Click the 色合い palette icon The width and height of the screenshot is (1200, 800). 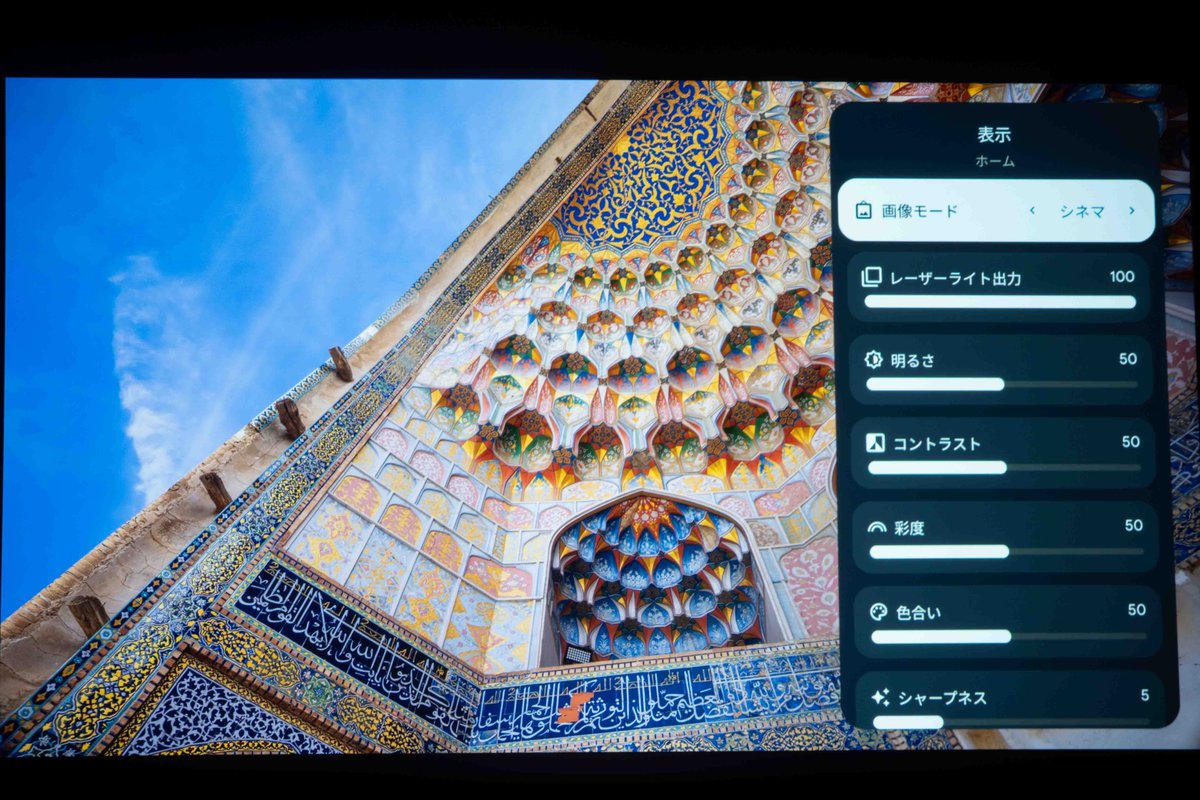pyautogui.click(x=878, y=610)
